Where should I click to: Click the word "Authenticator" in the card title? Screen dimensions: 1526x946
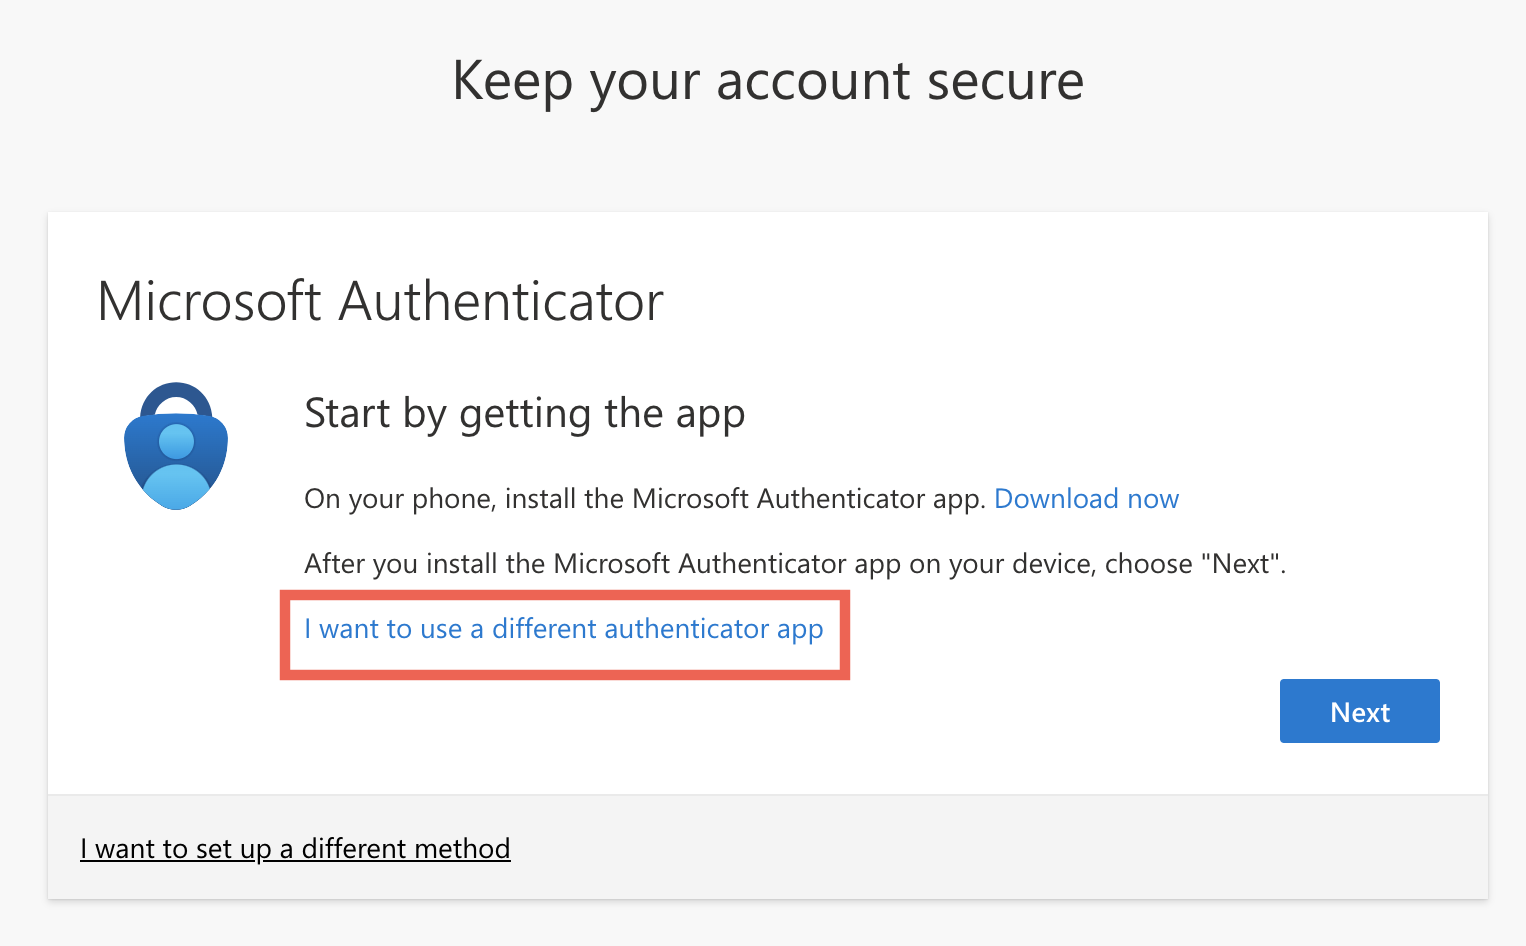click(x=501, y=301)
